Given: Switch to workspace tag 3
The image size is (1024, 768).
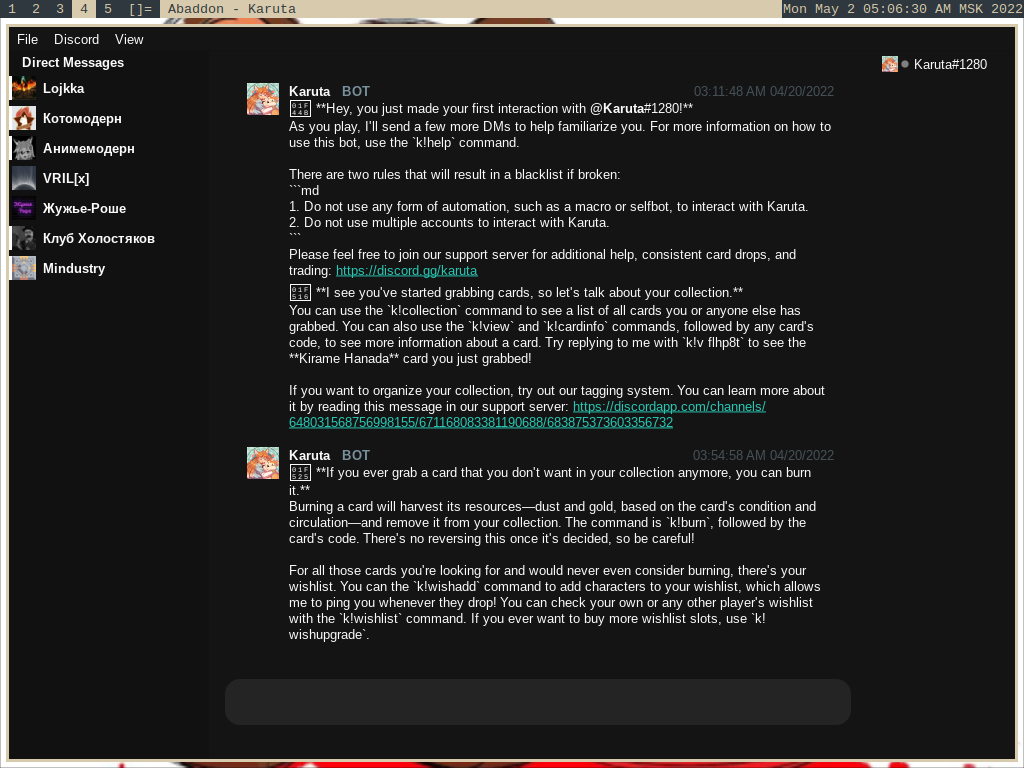Looking at the screenshot, I should coord(60,8).
